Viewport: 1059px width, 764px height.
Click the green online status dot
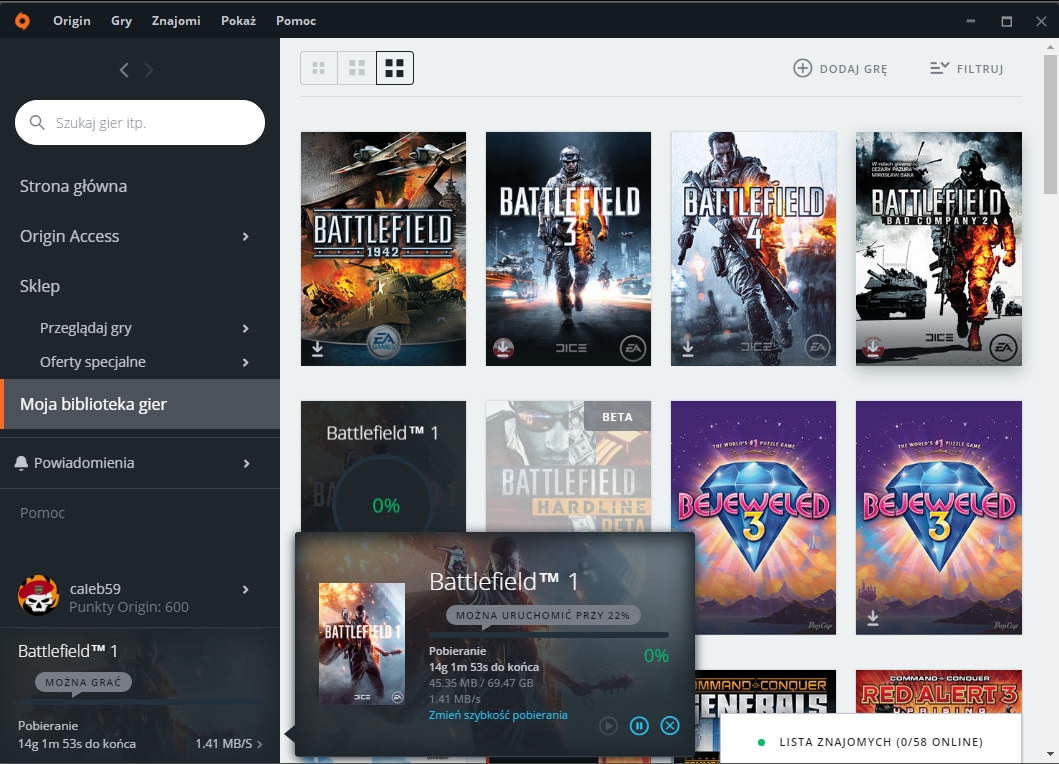point(762,742)
